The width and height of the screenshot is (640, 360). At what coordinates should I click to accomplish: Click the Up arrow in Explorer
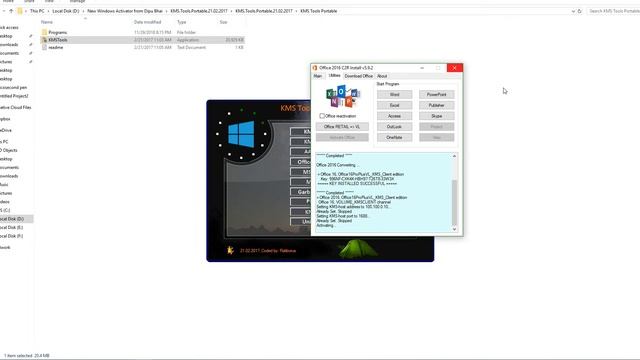click(11, 11)
